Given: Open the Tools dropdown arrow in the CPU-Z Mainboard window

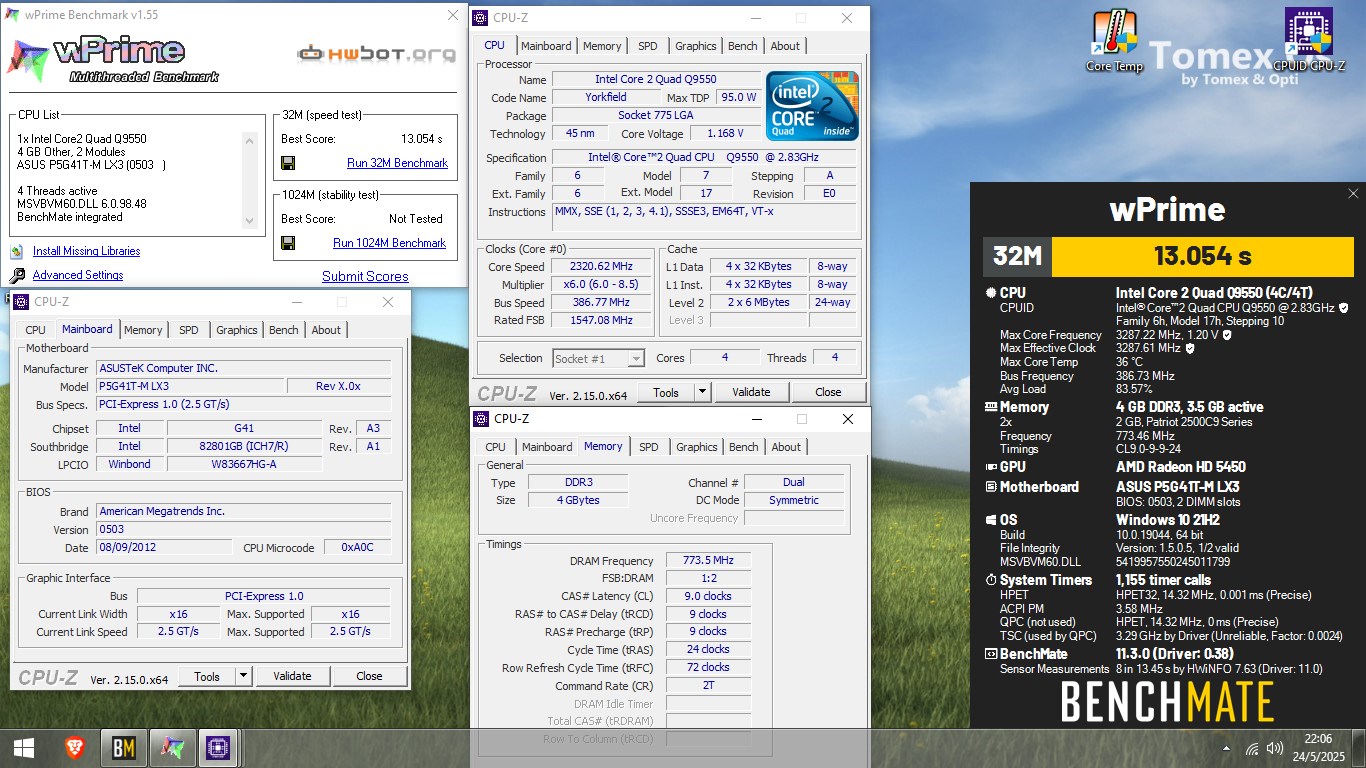Looking at the screenshot, I should [x=244, y=676].
